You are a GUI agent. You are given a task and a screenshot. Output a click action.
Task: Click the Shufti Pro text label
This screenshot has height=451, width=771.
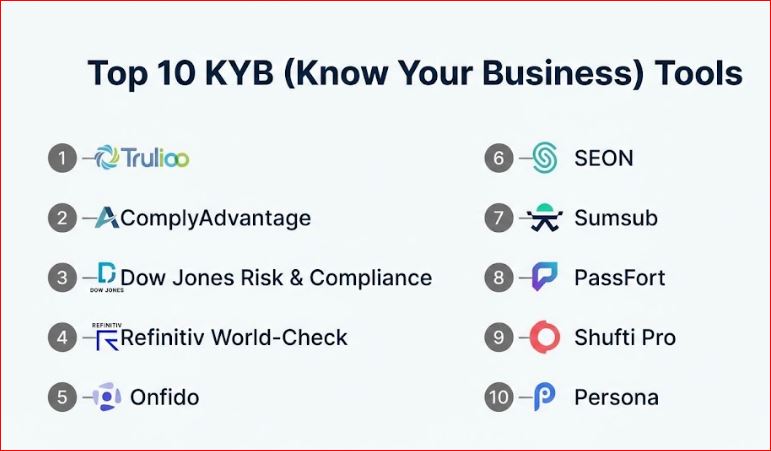point(624,337)
